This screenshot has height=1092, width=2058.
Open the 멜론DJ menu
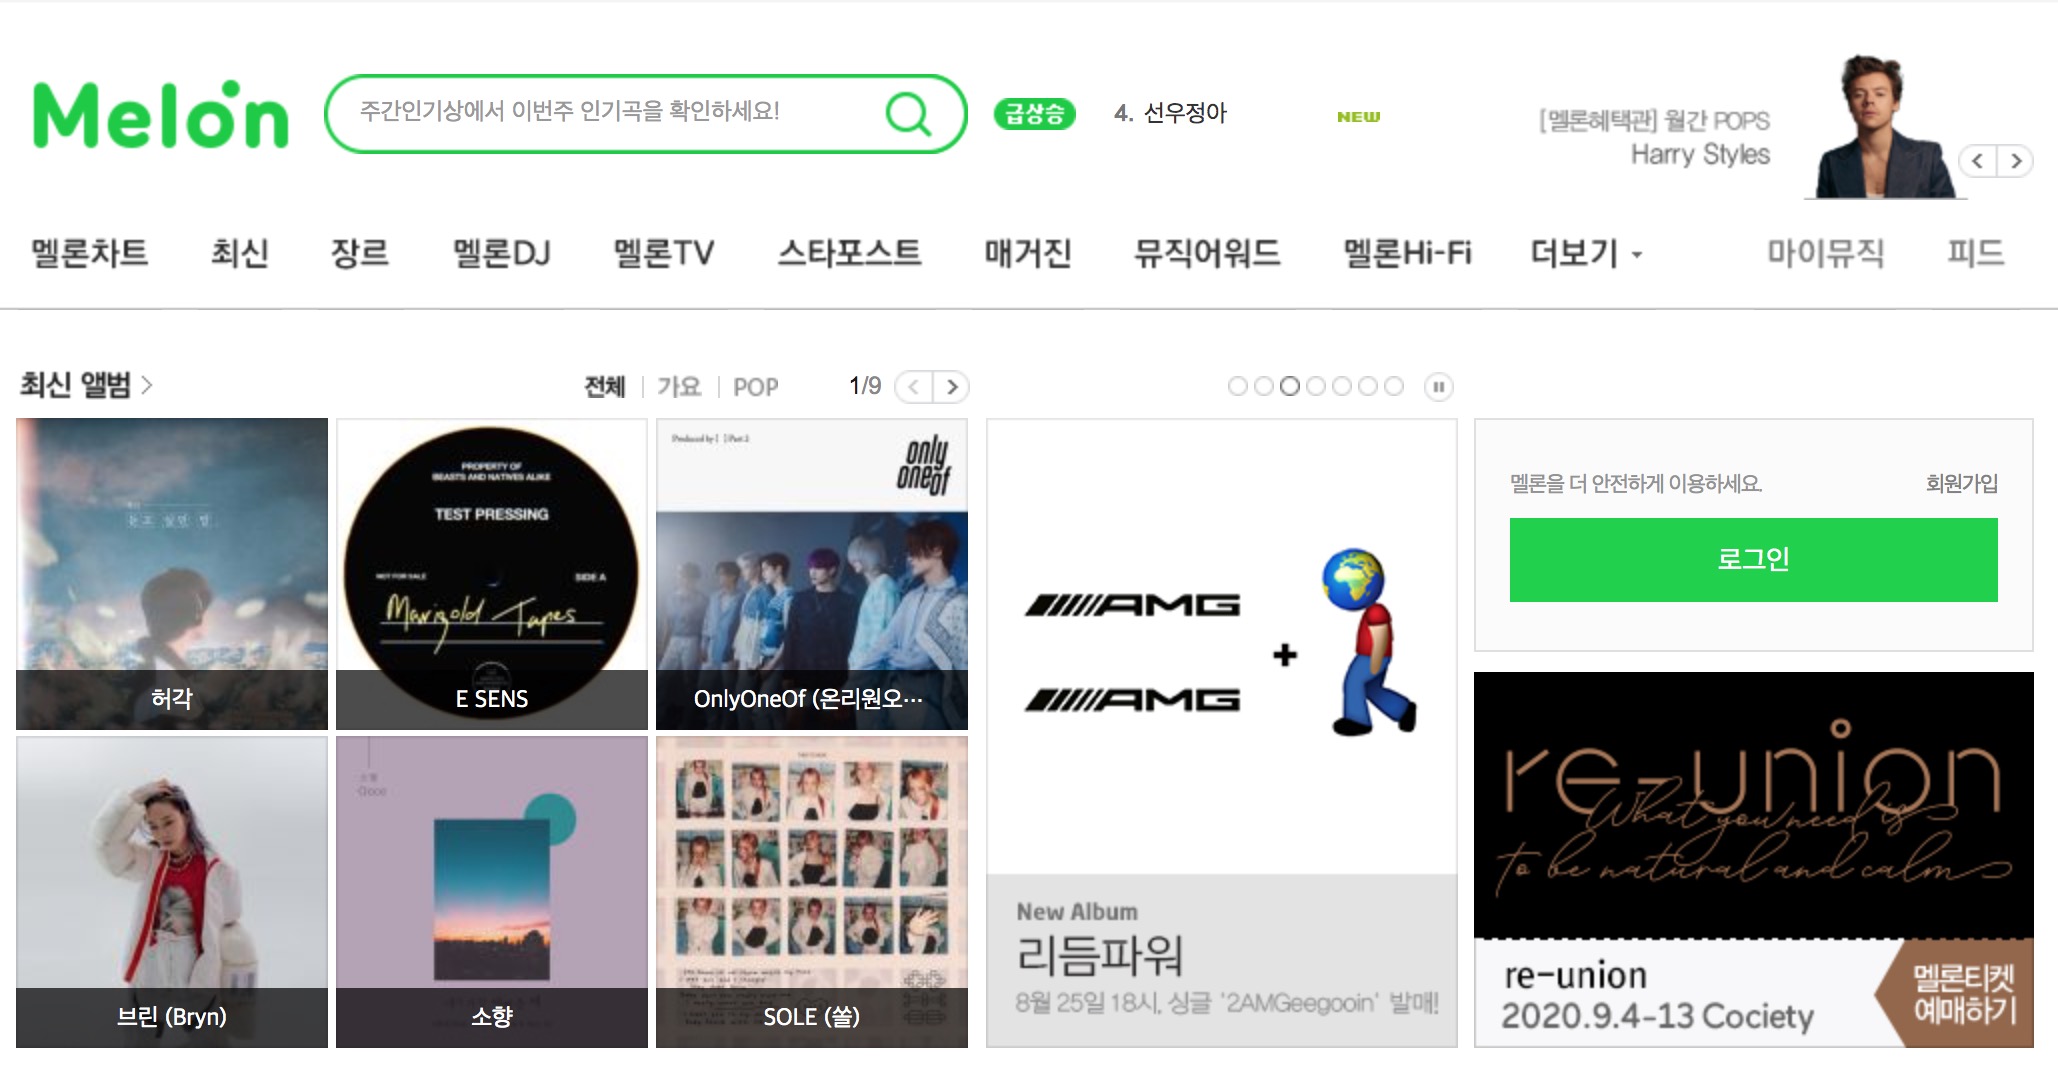(x=501, y=253)
